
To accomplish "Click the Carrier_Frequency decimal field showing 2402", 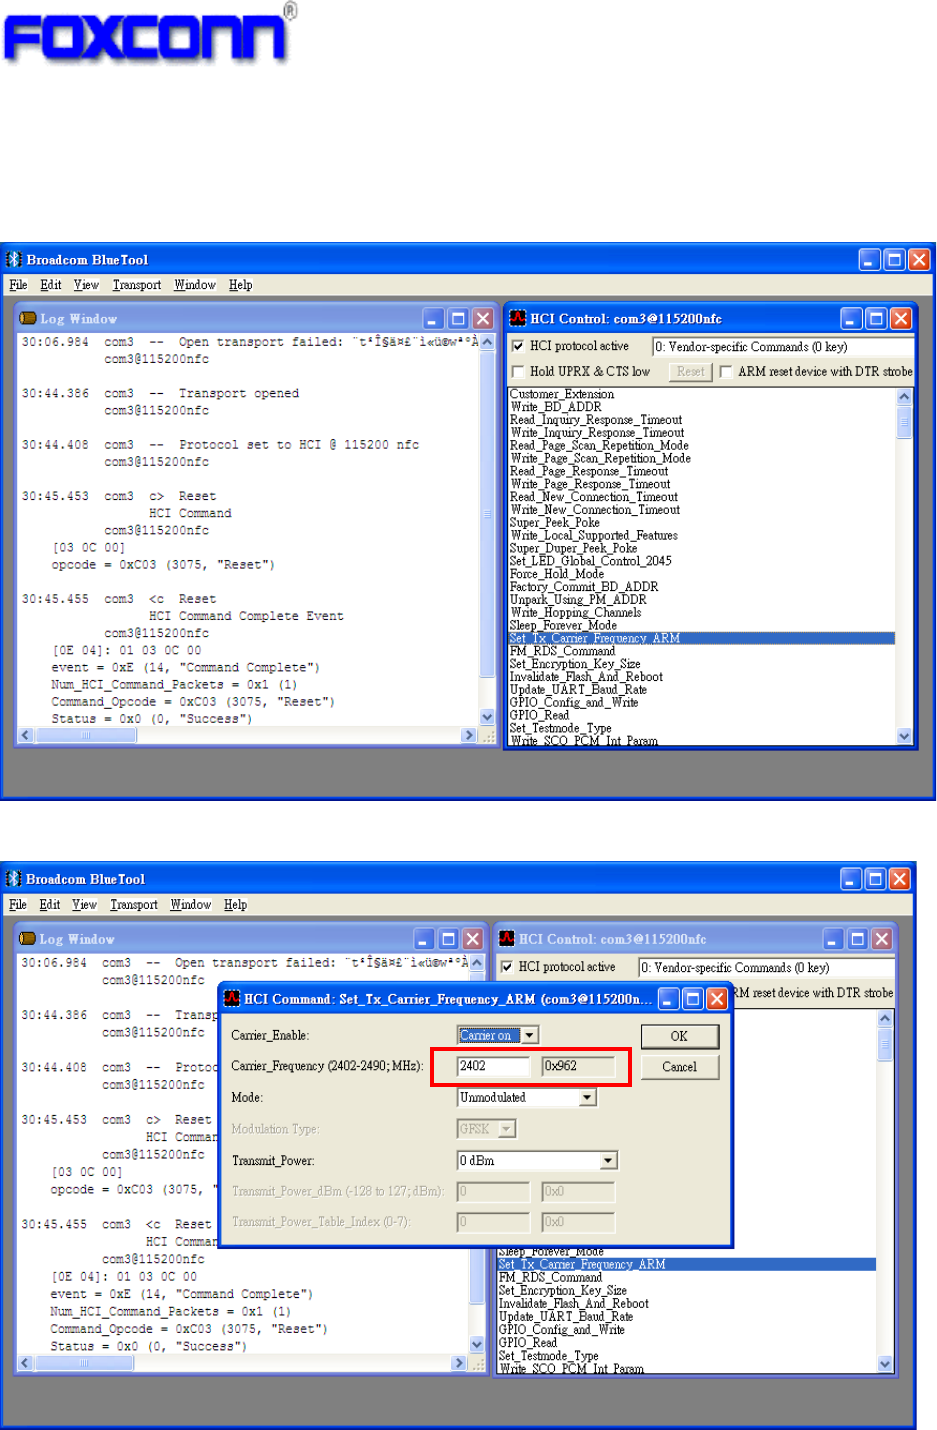I will [x=494, y=1066].
